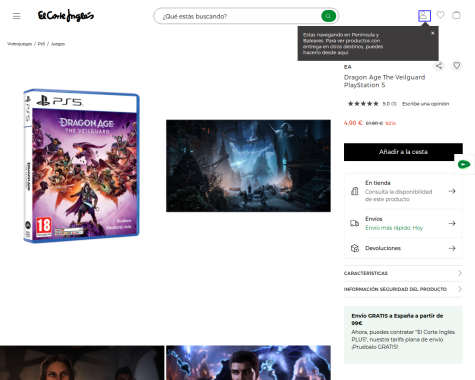Open Envíos details arrow
This screenshot has width=475, height=380.
[452, 223]
